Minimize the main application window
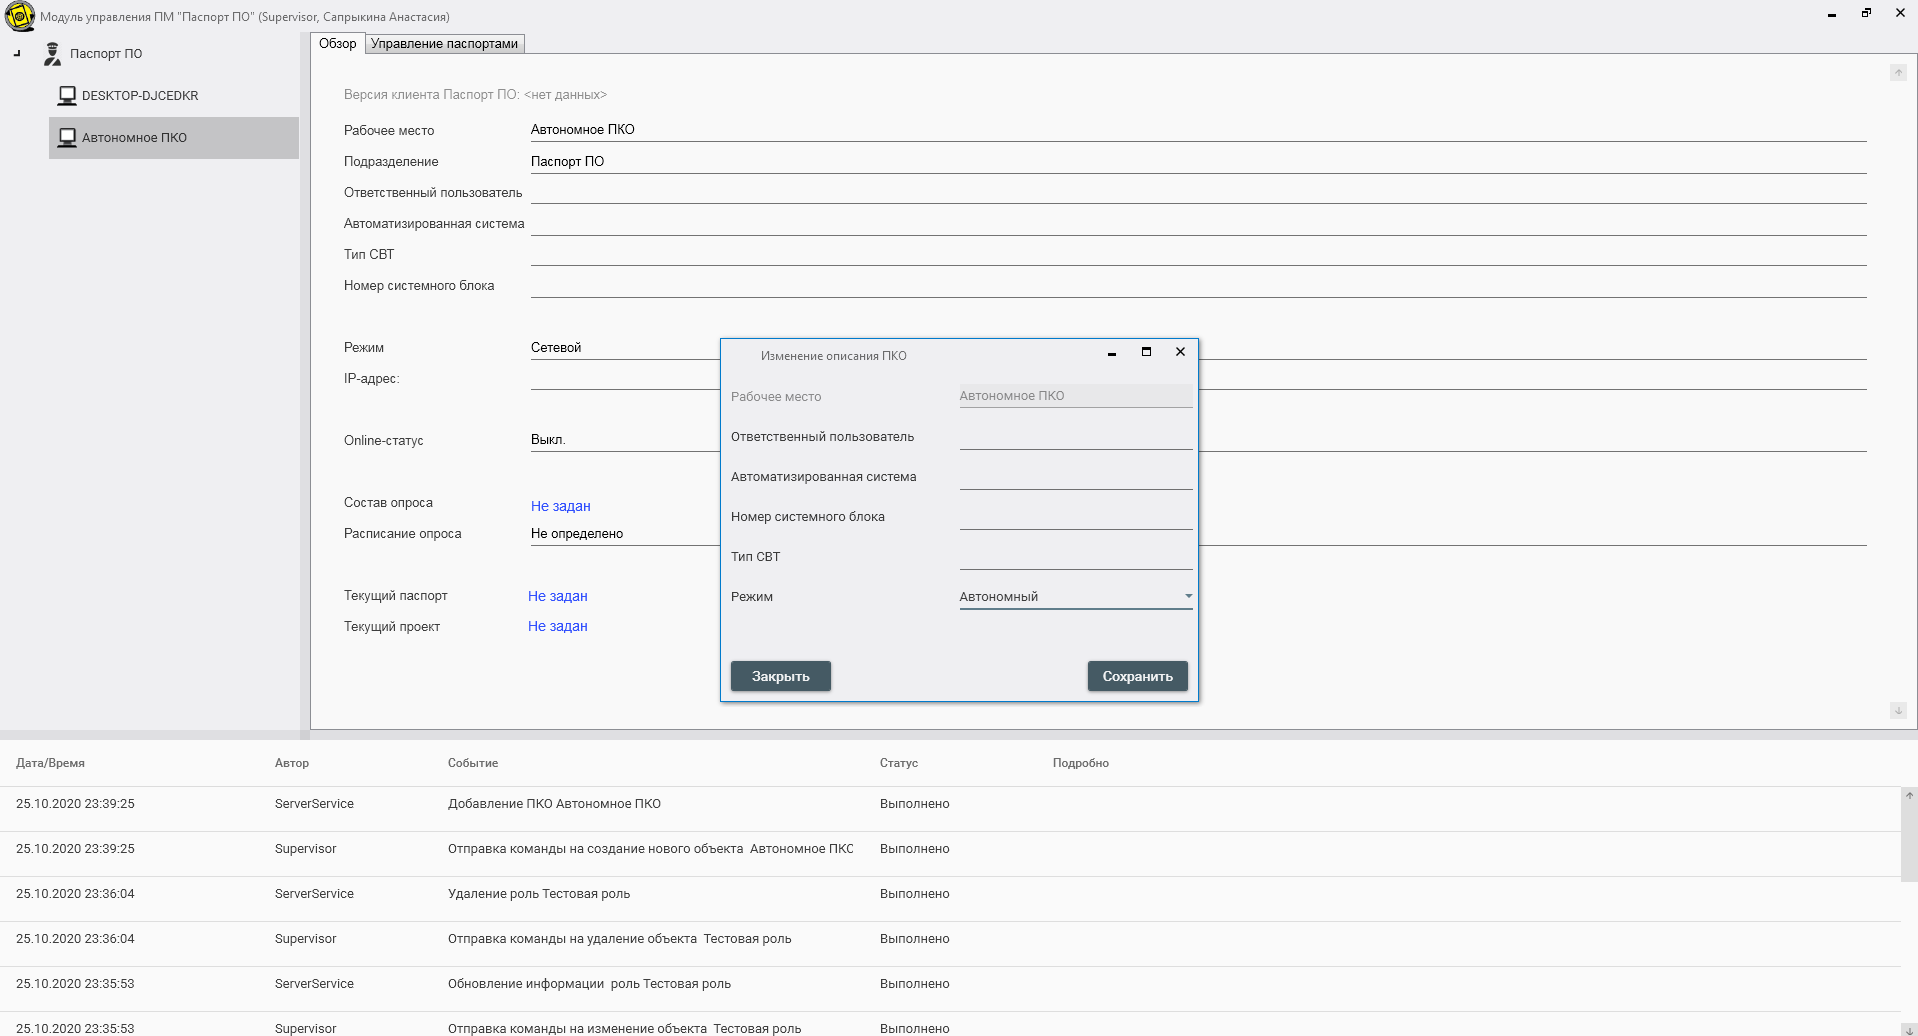This screenshot has width=1918, height=1036. [x=1832, y=14]
